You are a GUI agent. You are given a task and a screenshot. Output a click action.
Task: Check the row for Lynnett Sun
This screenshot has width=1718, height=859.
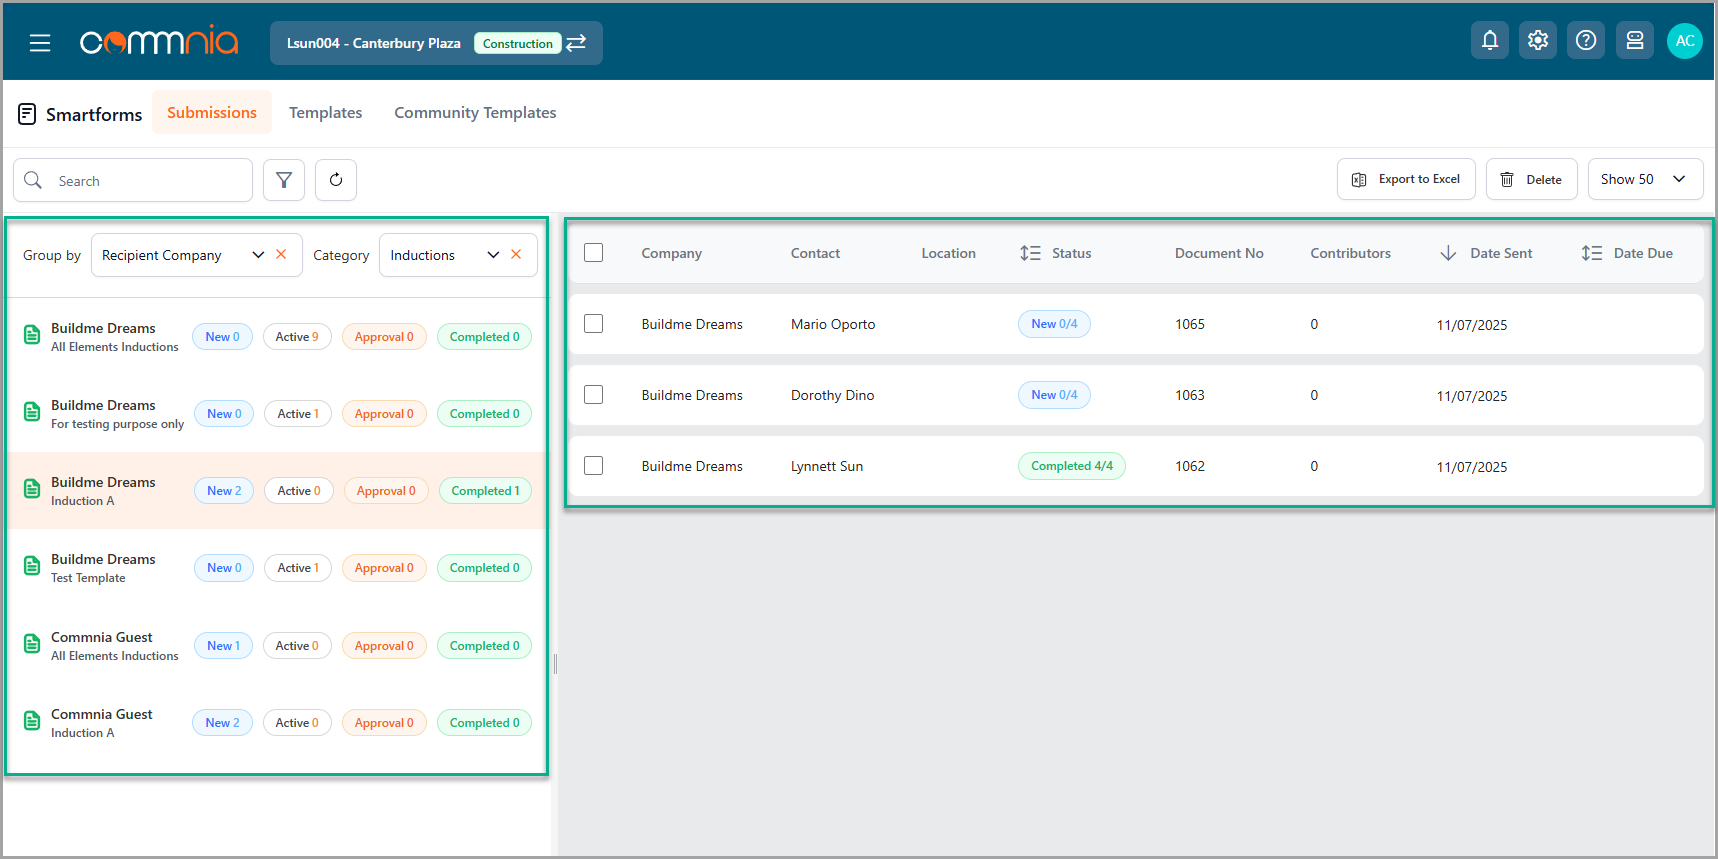pyautogui.click(x=594, y=466)
